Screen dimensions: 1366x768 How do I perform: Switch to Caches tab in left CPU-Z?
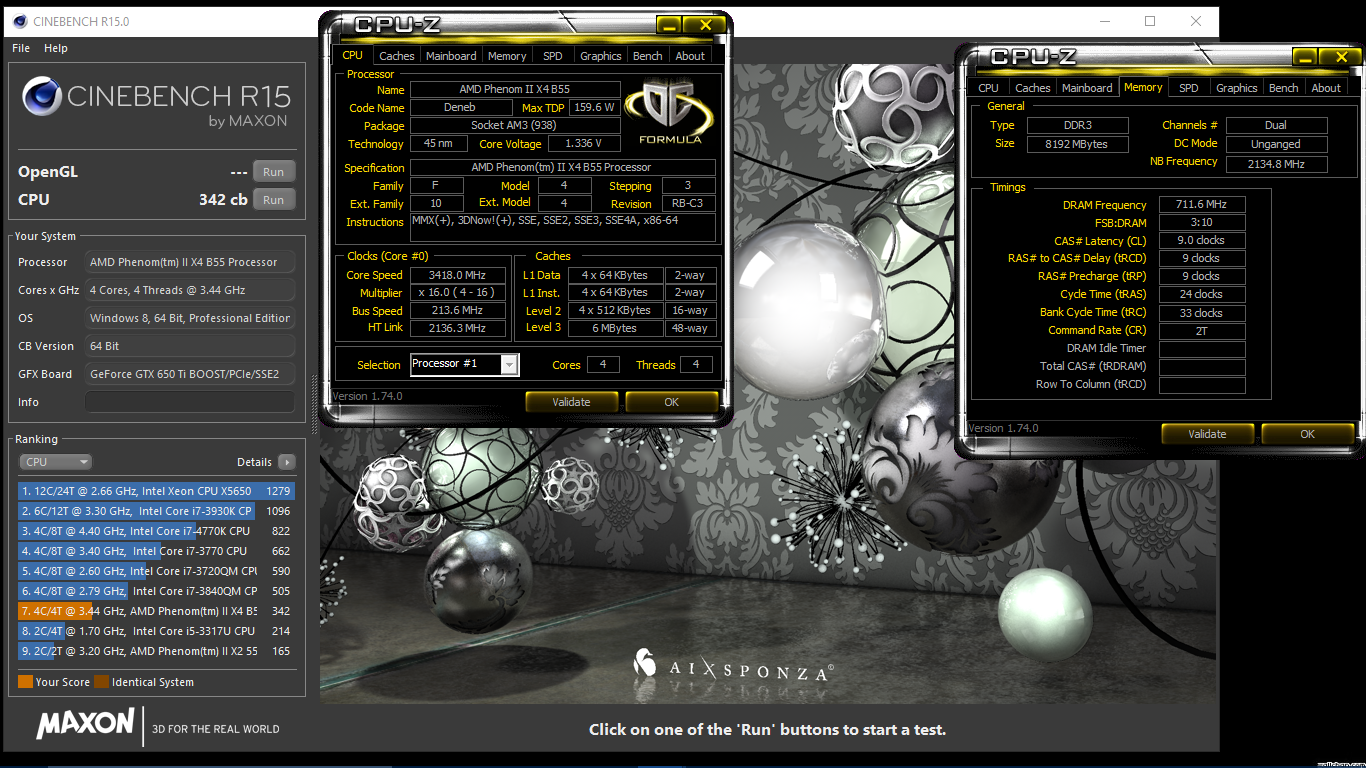(397, 56)
